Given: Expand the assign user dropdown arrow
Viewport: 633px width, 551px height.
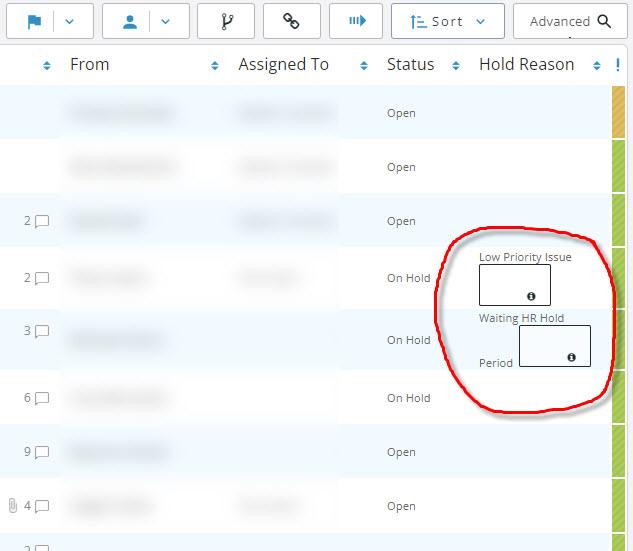Looking at the screenshot, I should (167, 21).
